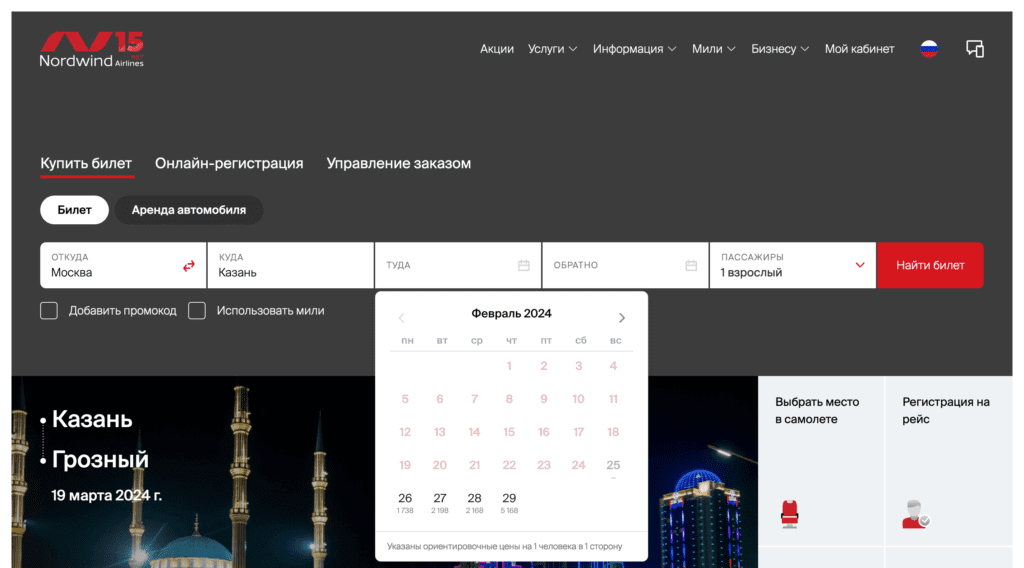Switch to Управление заказом tab
1024x568 pixels.
398,163
